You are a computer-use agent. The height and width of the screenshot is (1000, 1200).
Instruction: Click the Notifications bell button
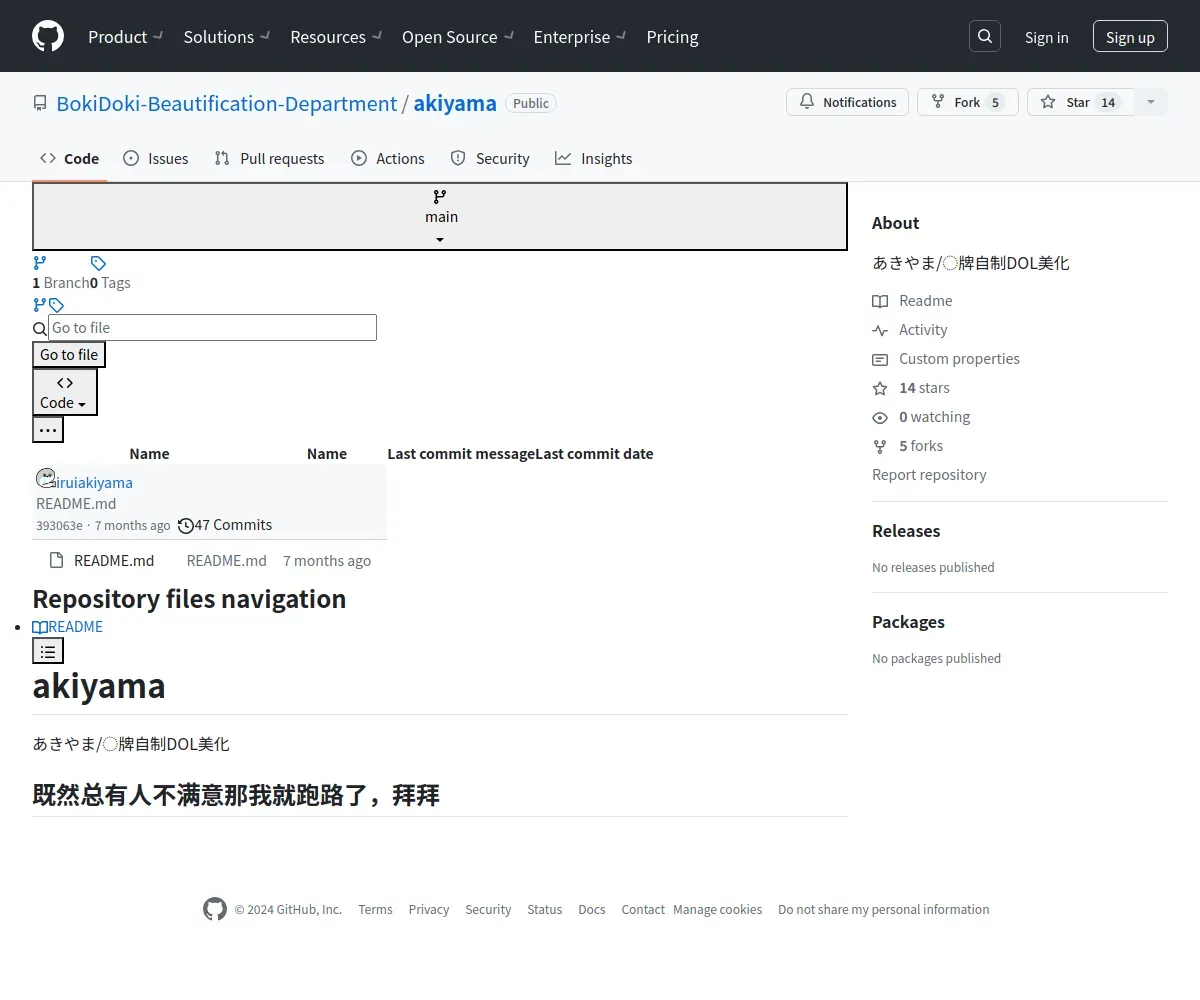click(x=848, y=102)
